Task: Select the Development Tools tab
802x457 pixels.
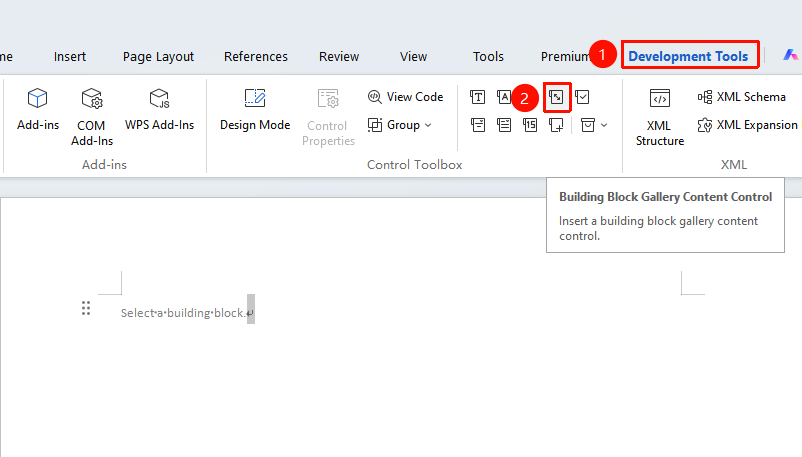Action: pos(688,56)
